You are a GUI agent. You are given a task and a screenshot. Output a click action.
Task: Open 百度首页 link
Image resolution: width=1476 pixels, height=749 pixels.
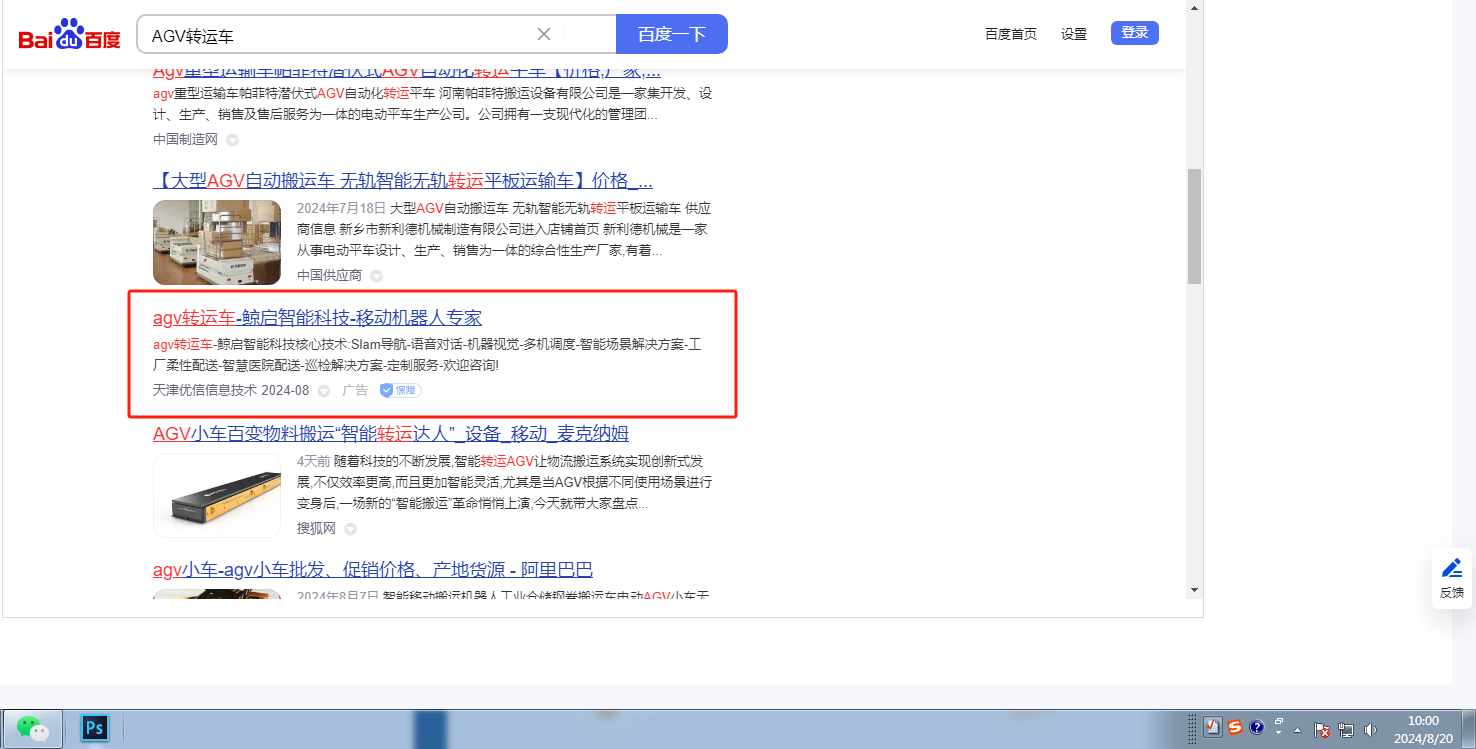click(1011, 34)
